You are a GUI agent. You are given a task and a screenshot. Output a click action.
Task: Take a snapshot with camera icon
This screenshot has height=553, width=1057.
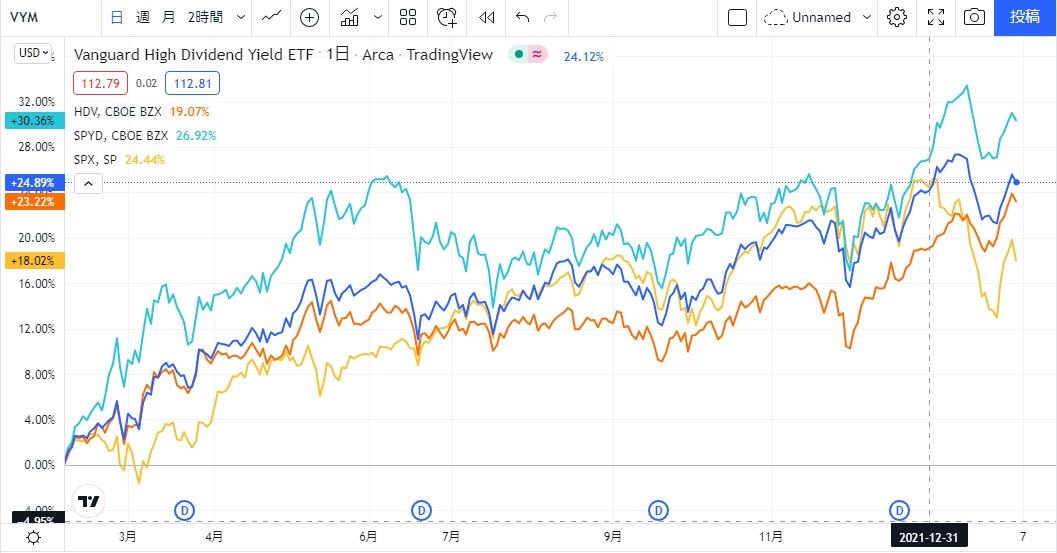tap(974, 18)
